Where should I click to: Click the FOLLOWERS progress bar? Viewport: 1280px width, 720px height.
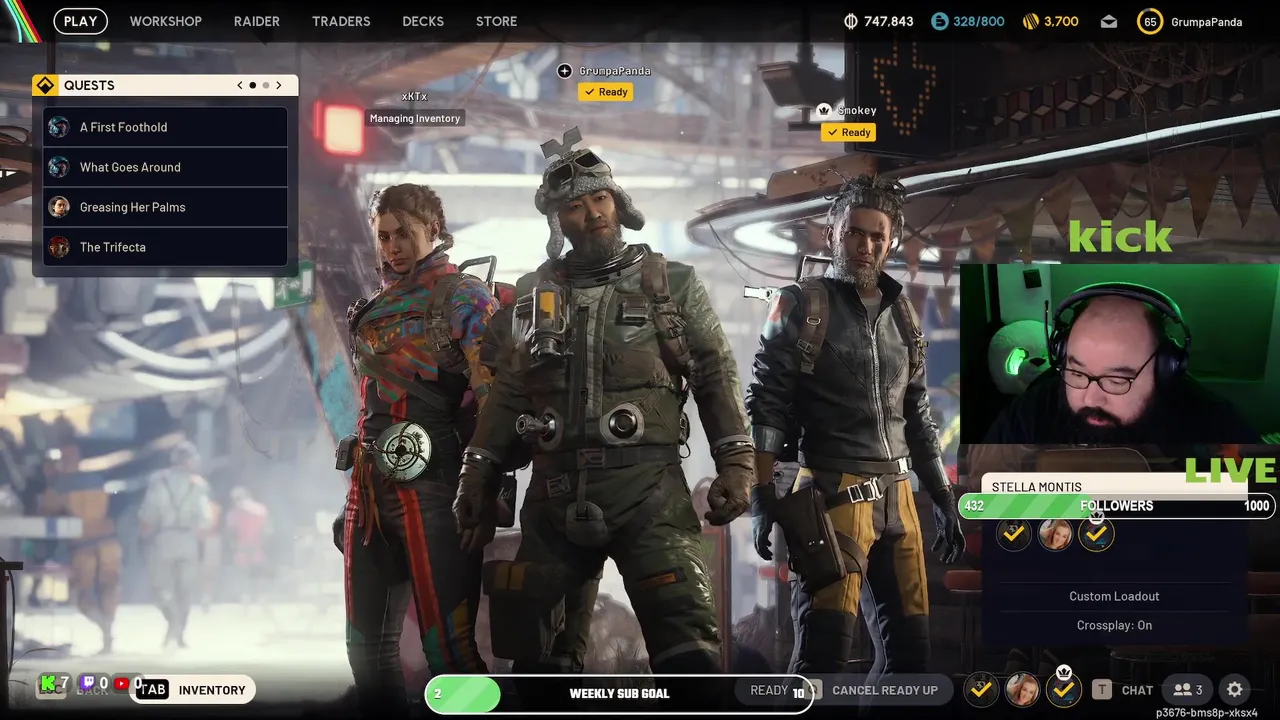coord(1116,506)
